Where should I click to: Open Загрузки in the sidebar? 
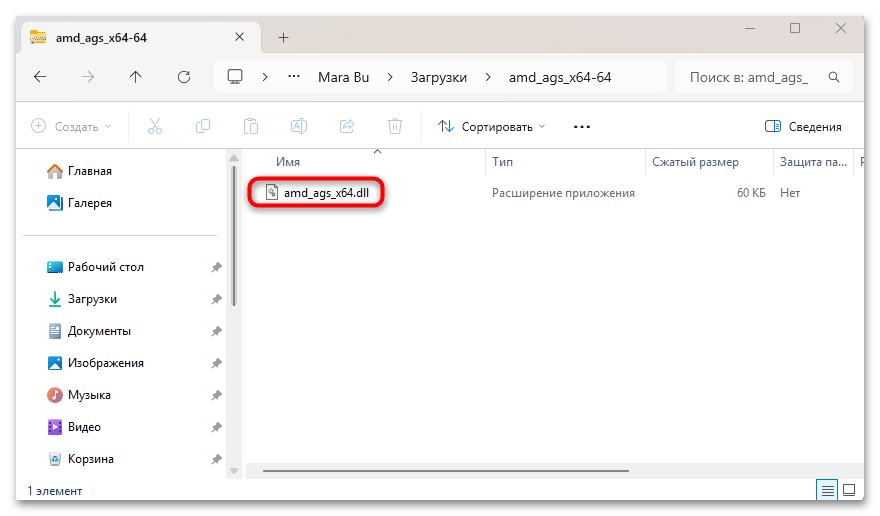(x=82, y=299)
